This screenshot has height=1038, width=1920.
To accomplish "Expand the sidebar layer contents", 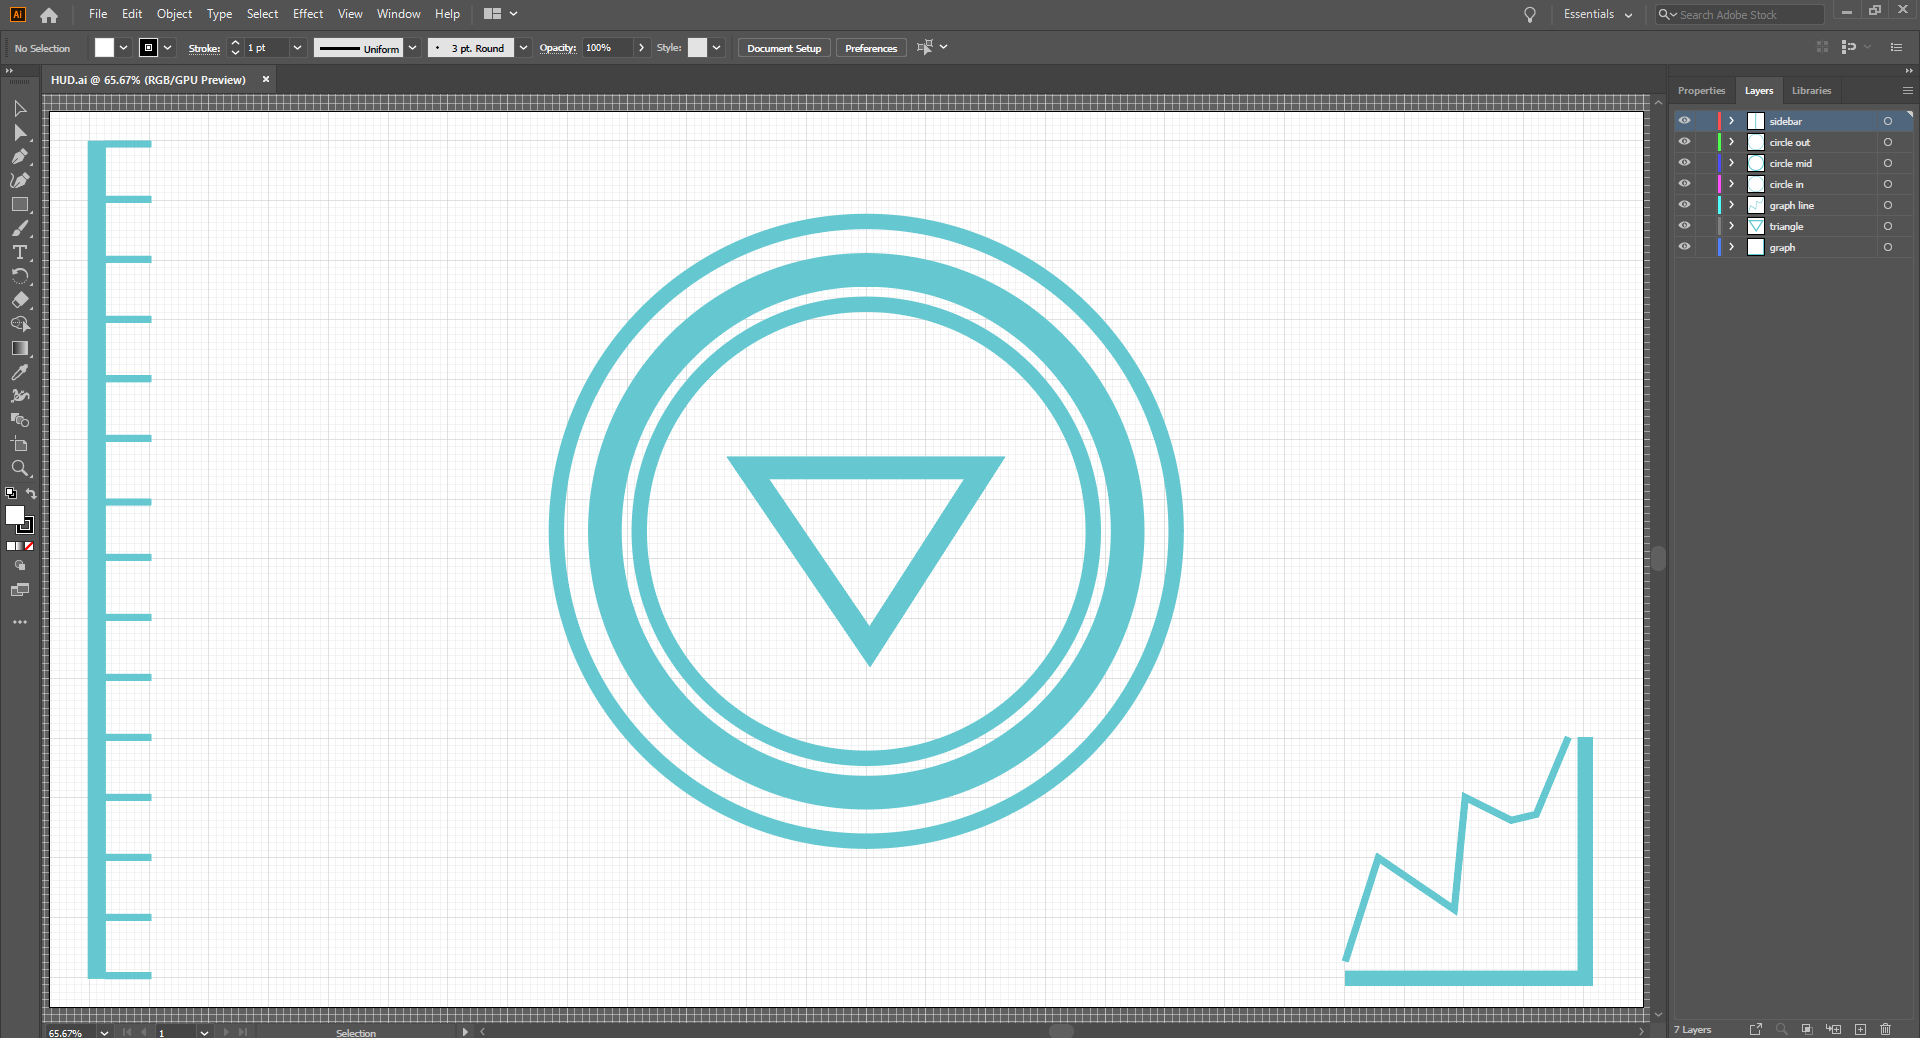I will pyautogui.click(x=1732, y=121).
